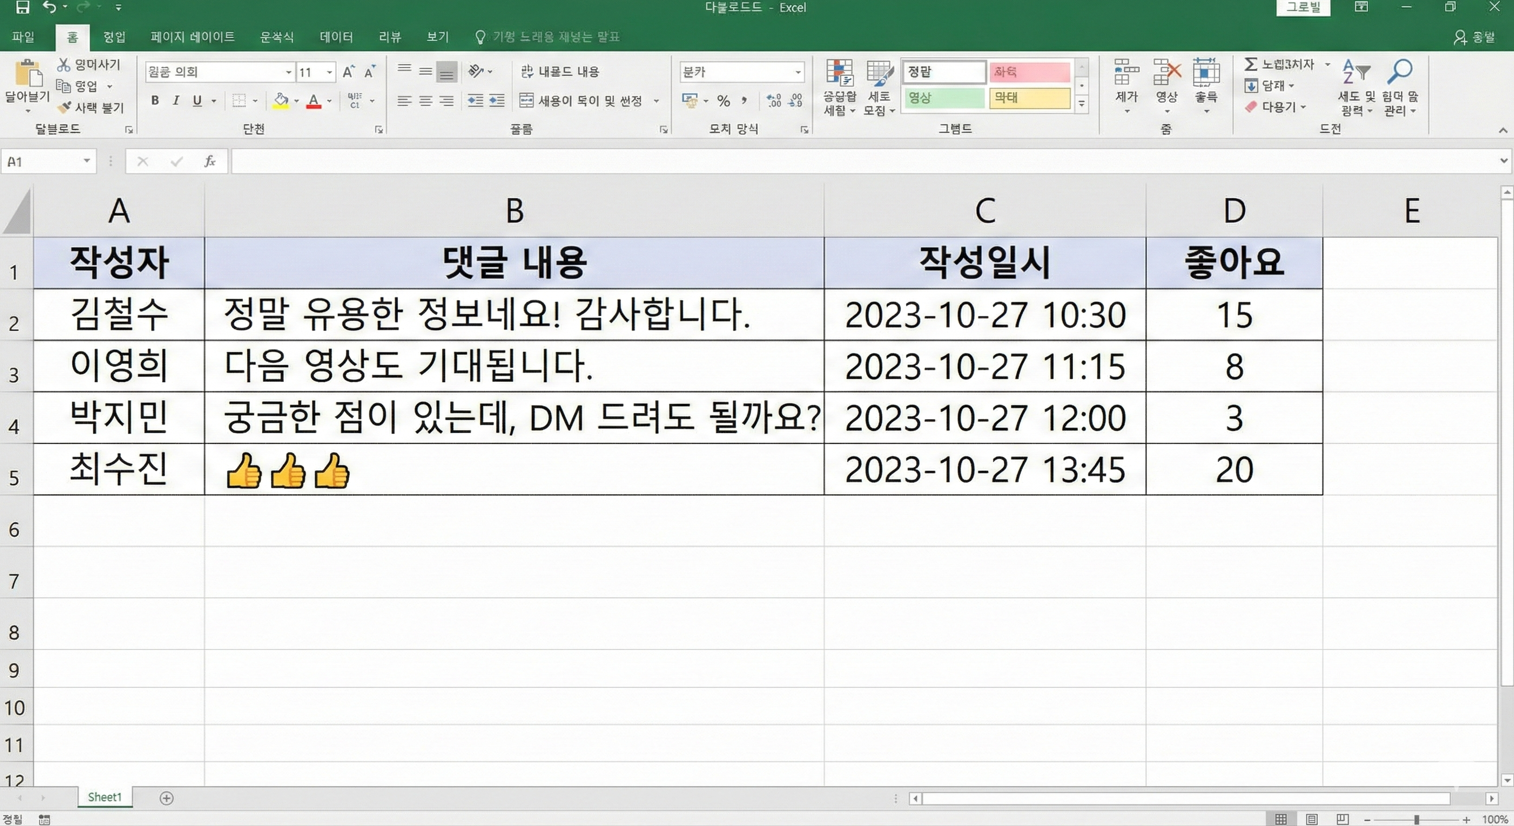Click the Undo arrow icon
The height and width of the screenshot is (826, 1514).
[48, 8]
